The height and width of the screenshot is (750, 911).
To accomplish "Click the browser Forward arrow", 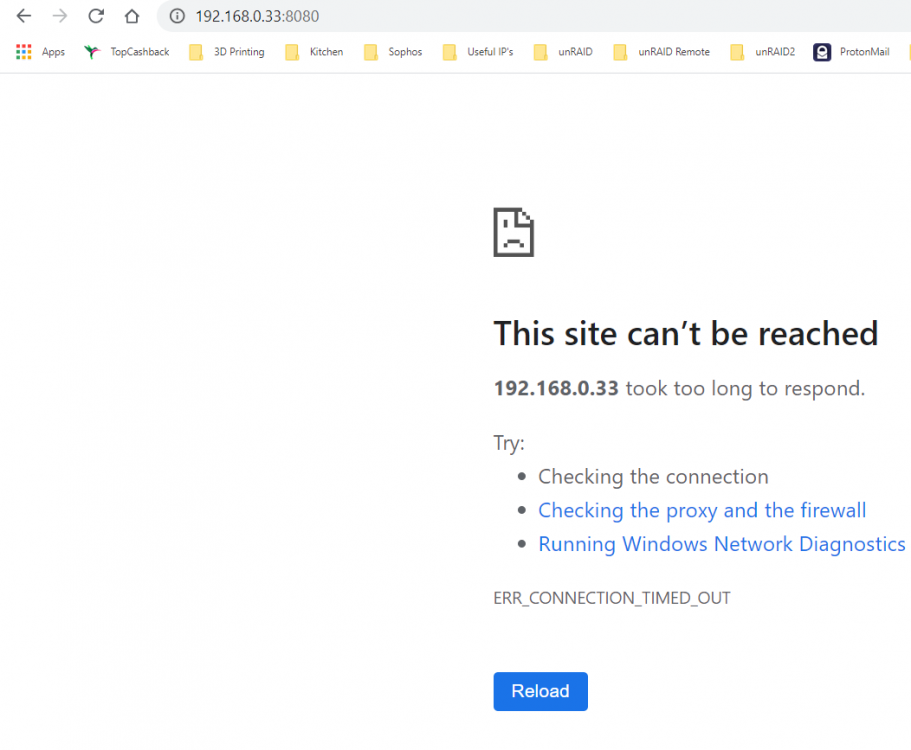I will (x=60, y=16).
